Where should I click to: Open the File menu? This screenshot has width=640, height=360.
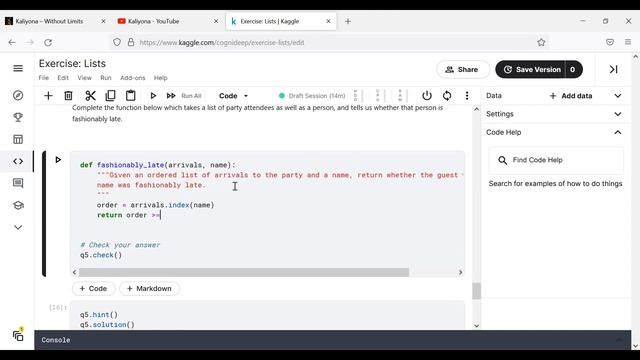pyautogui.click(x=44, y=78)
